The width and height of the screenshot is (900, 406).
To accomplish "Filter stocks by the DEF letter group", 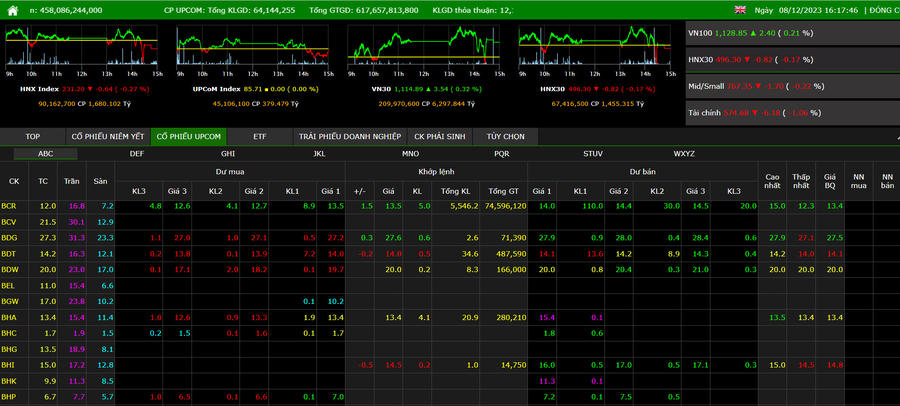I will coord(137,154).
